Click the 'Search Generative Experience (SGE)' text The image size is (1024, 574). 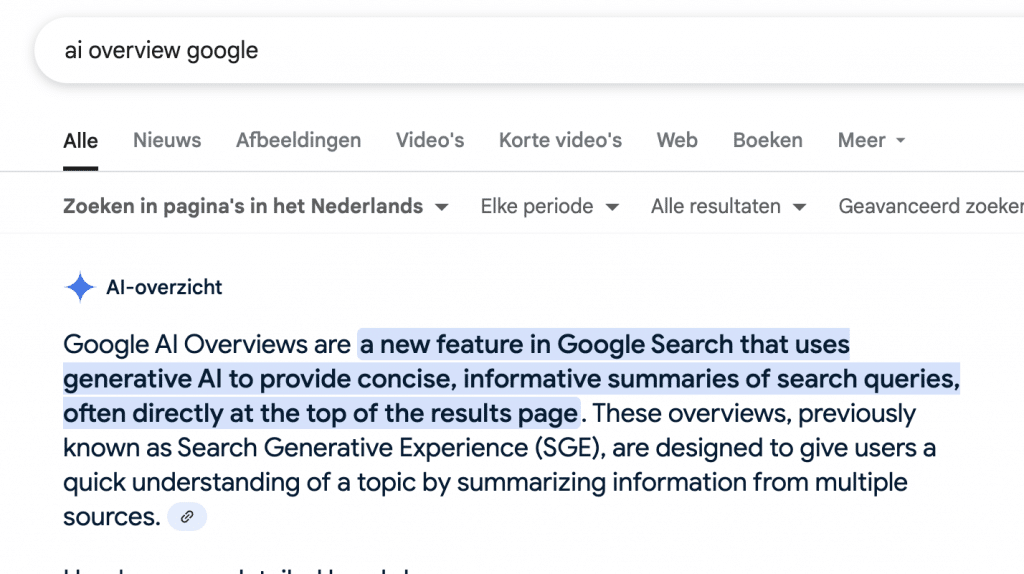(389, 448)
